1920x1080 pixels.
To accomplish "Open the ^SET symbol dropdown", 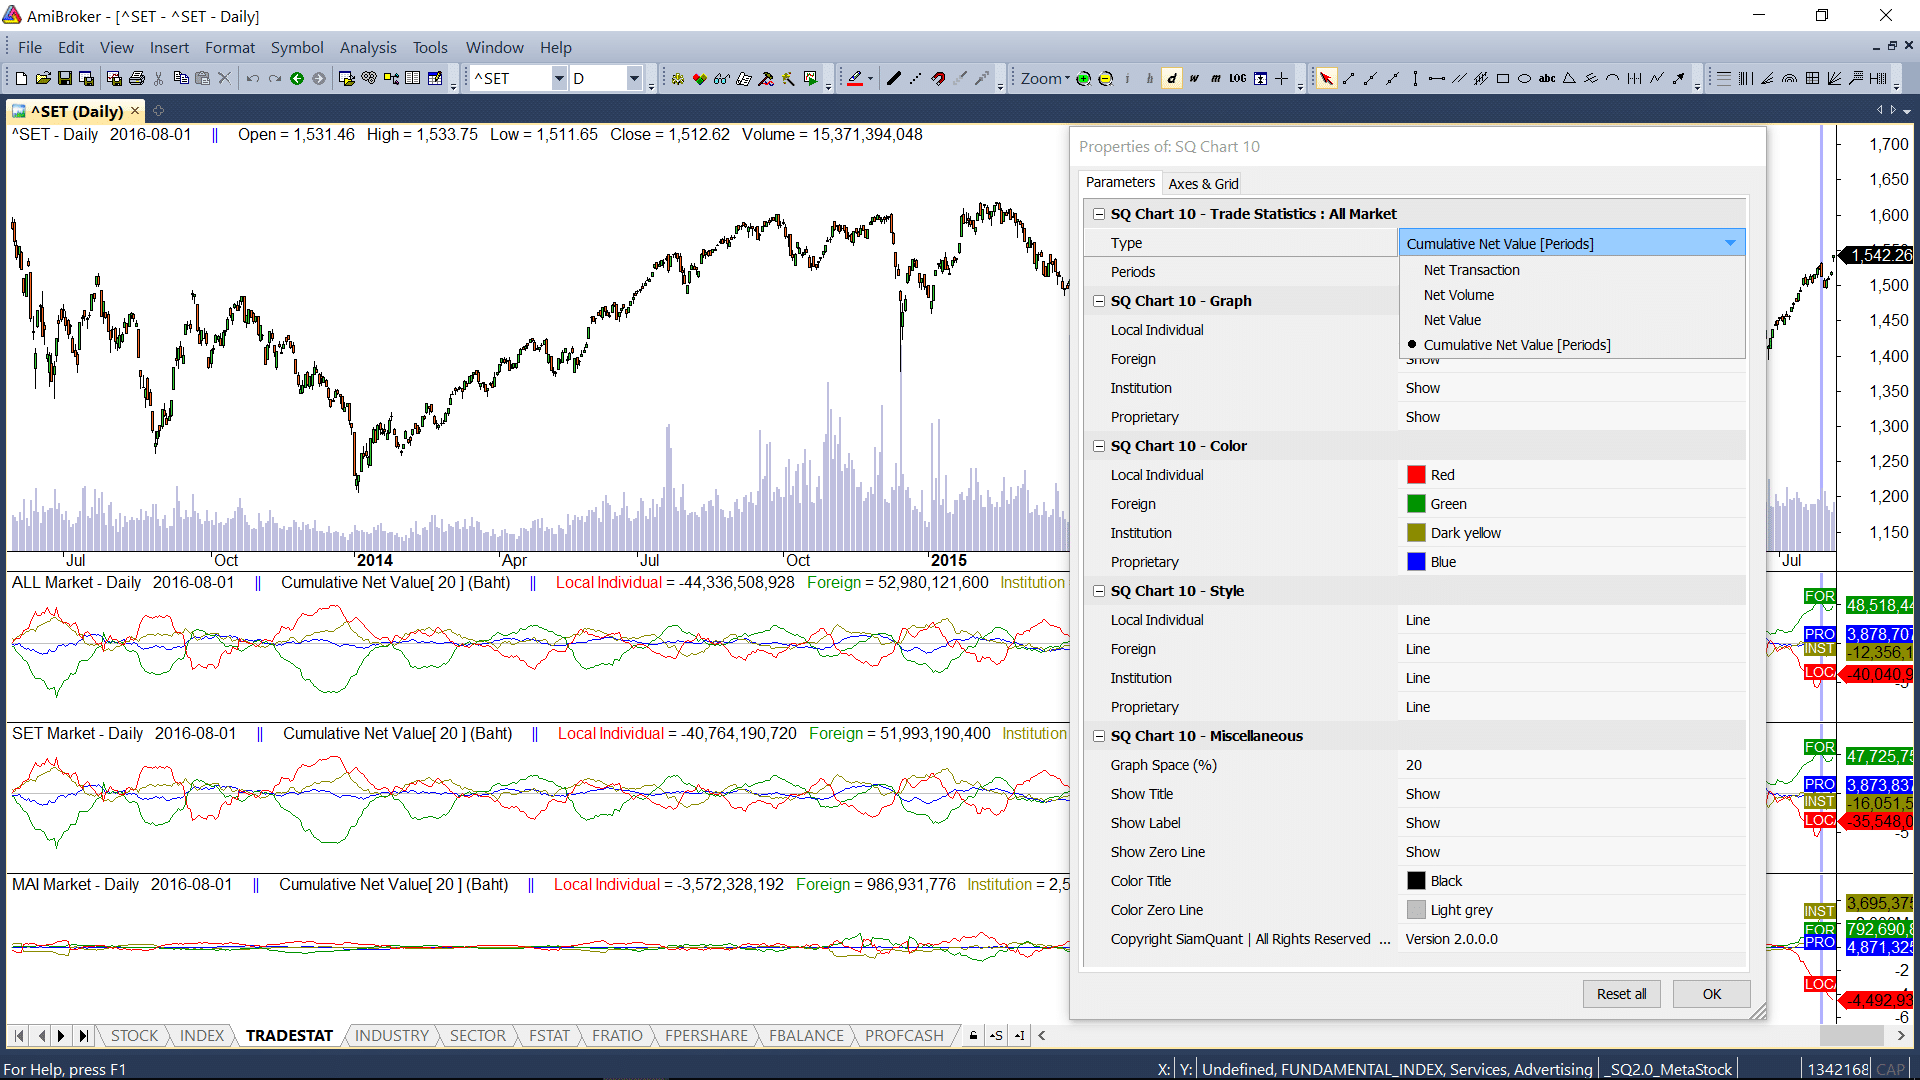I will pyautogui.click(x=559, y=78).
